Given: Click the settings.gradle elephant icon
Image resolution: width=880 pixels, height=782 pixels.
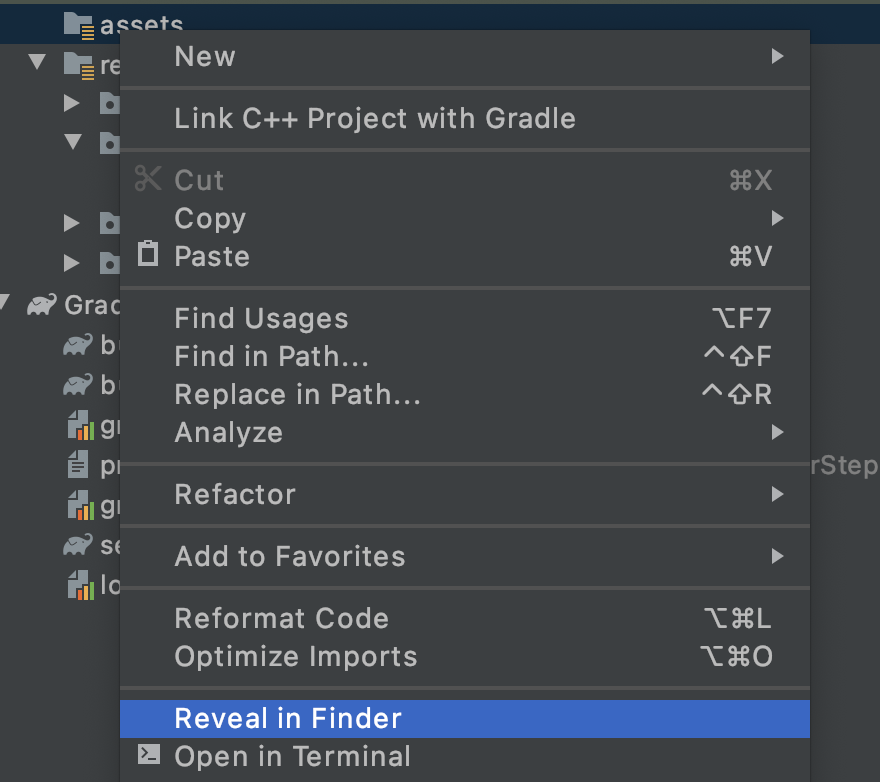Looking at the screenshot, I should [x=78, y=545].
